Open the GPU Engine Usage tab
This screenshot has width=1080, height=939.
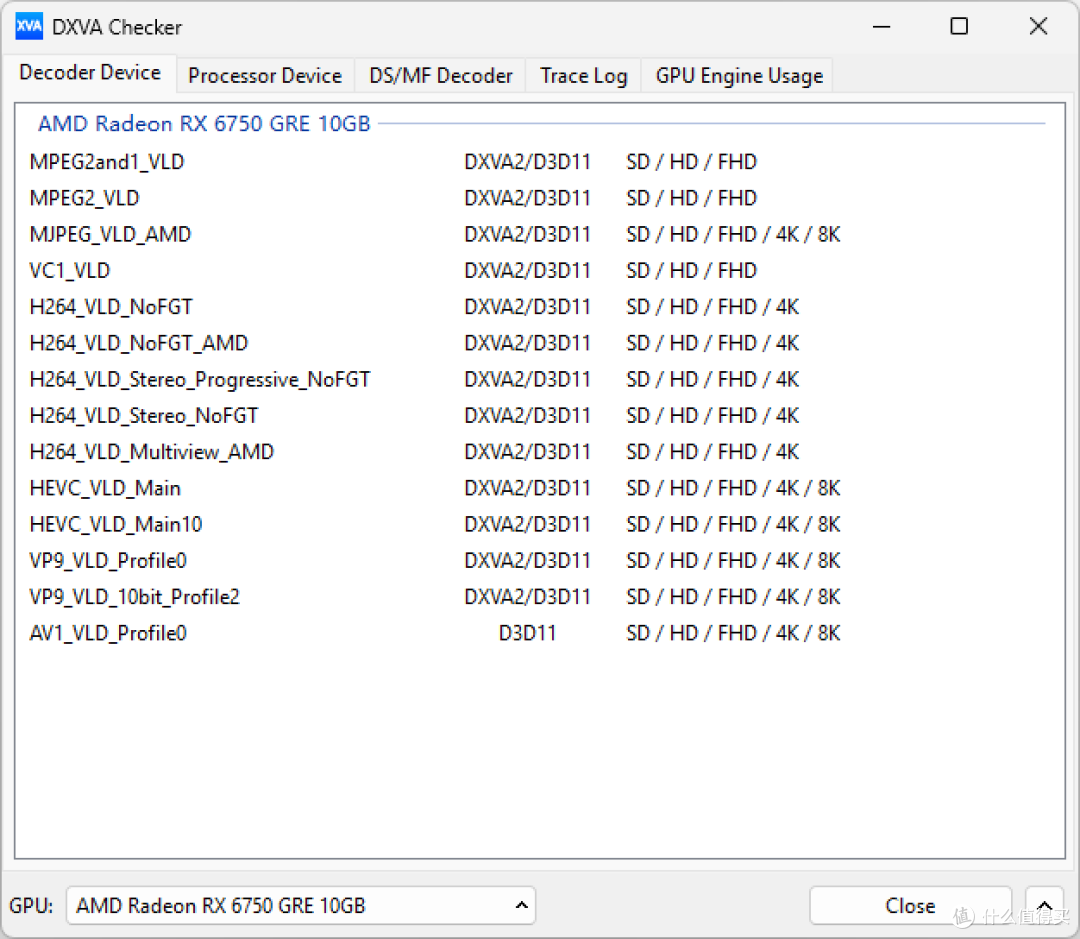pos(738,76)
